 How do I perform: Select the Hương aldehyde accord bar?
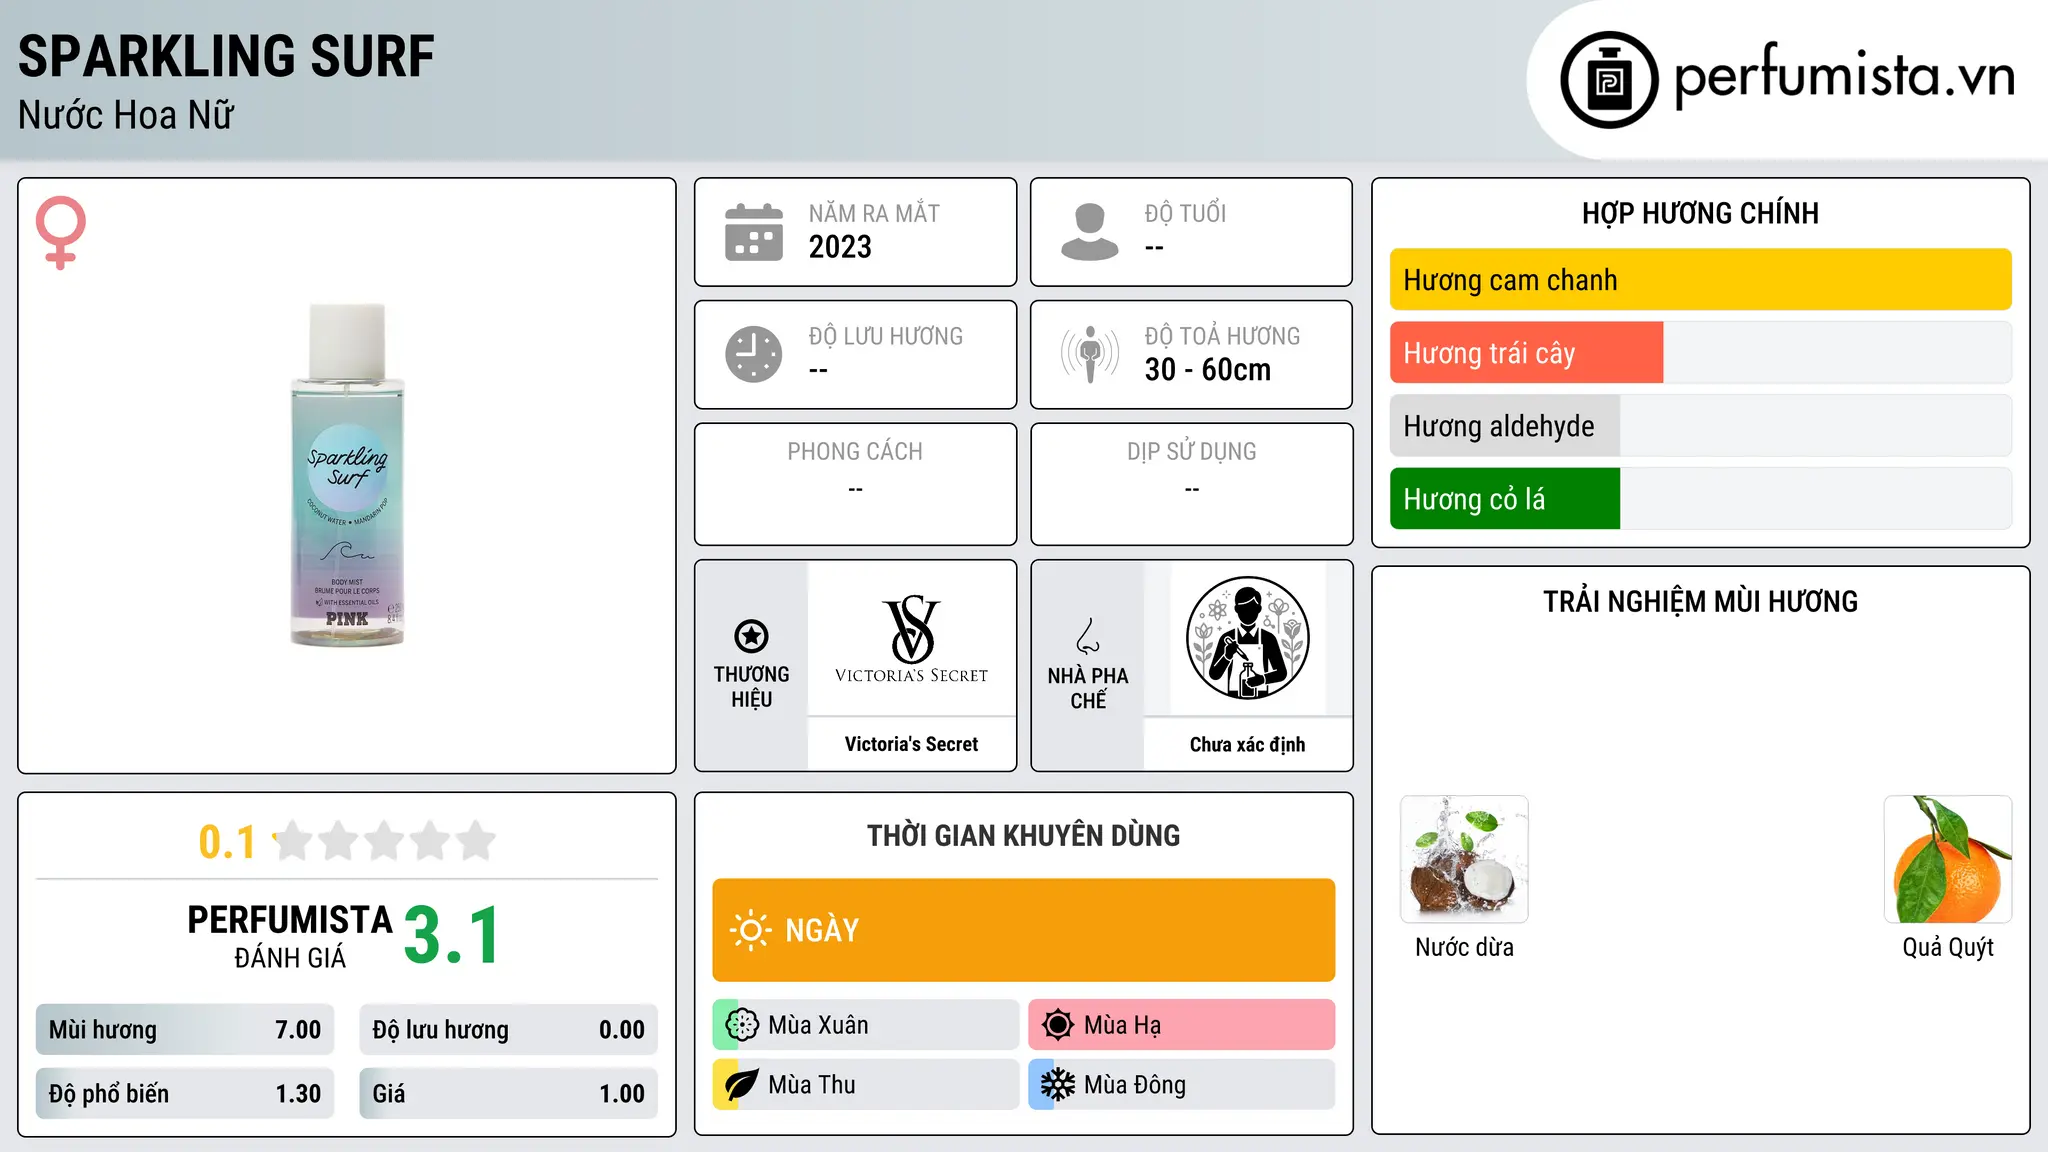tap(1701, 426)
